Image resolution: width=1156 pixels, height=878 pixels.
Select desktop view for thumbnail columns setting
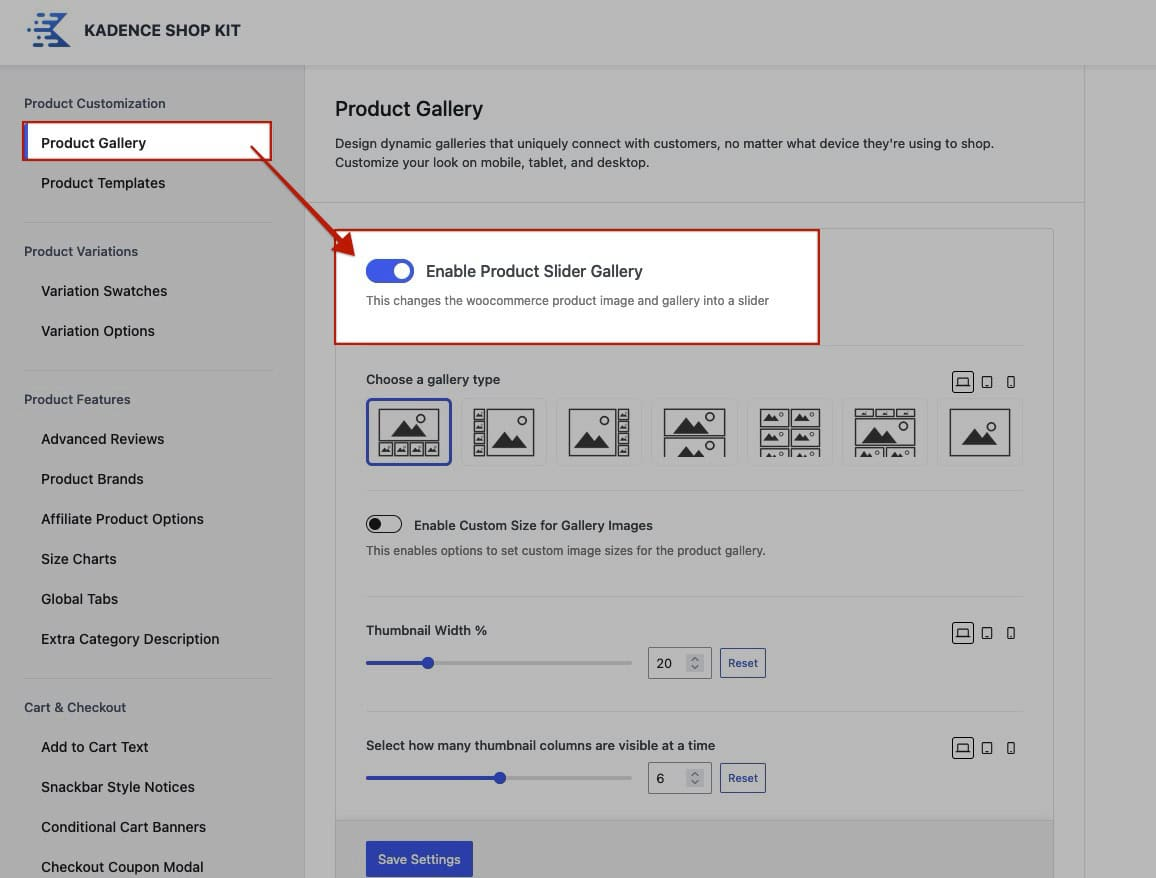coord(962,748)
